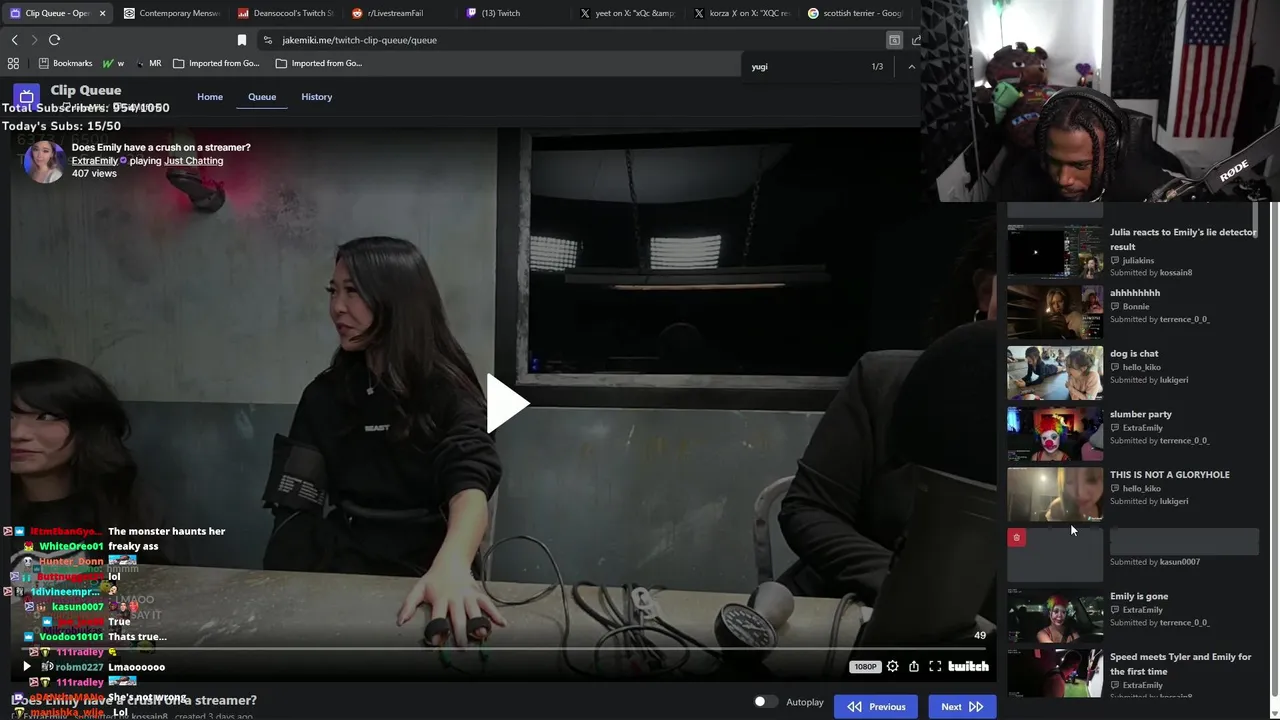
Task: Click the Bonnie channel name in queue
Action: (1136, 307)
